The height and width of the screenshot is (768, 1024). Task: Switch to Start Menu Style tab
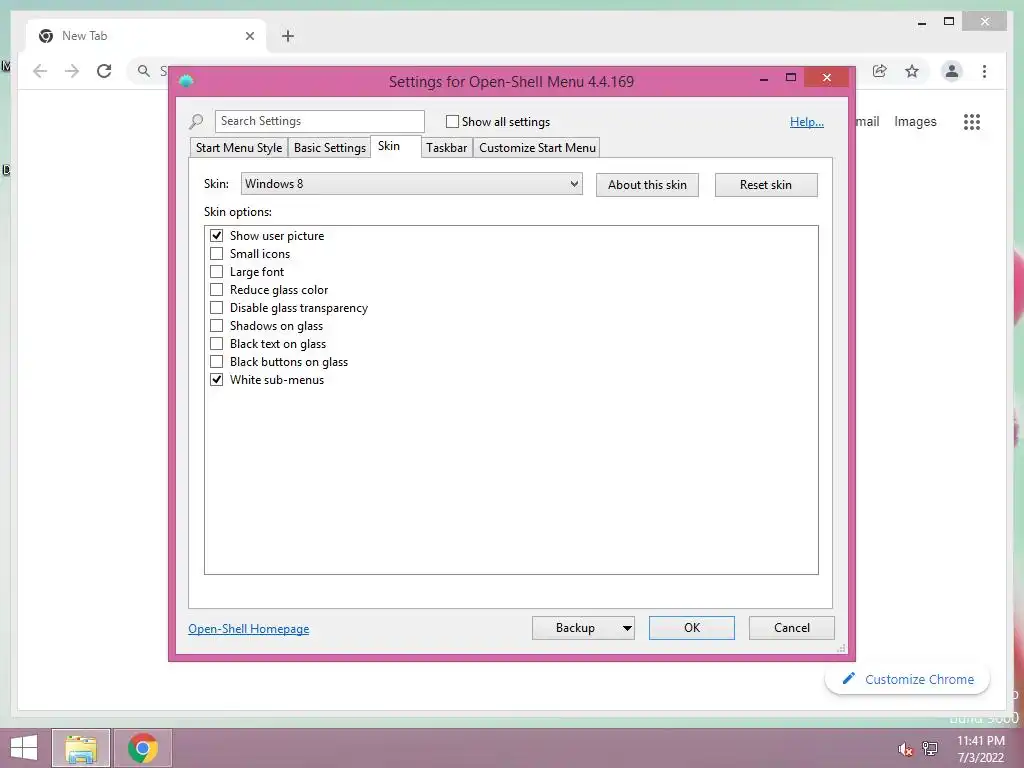coord(238,148)
